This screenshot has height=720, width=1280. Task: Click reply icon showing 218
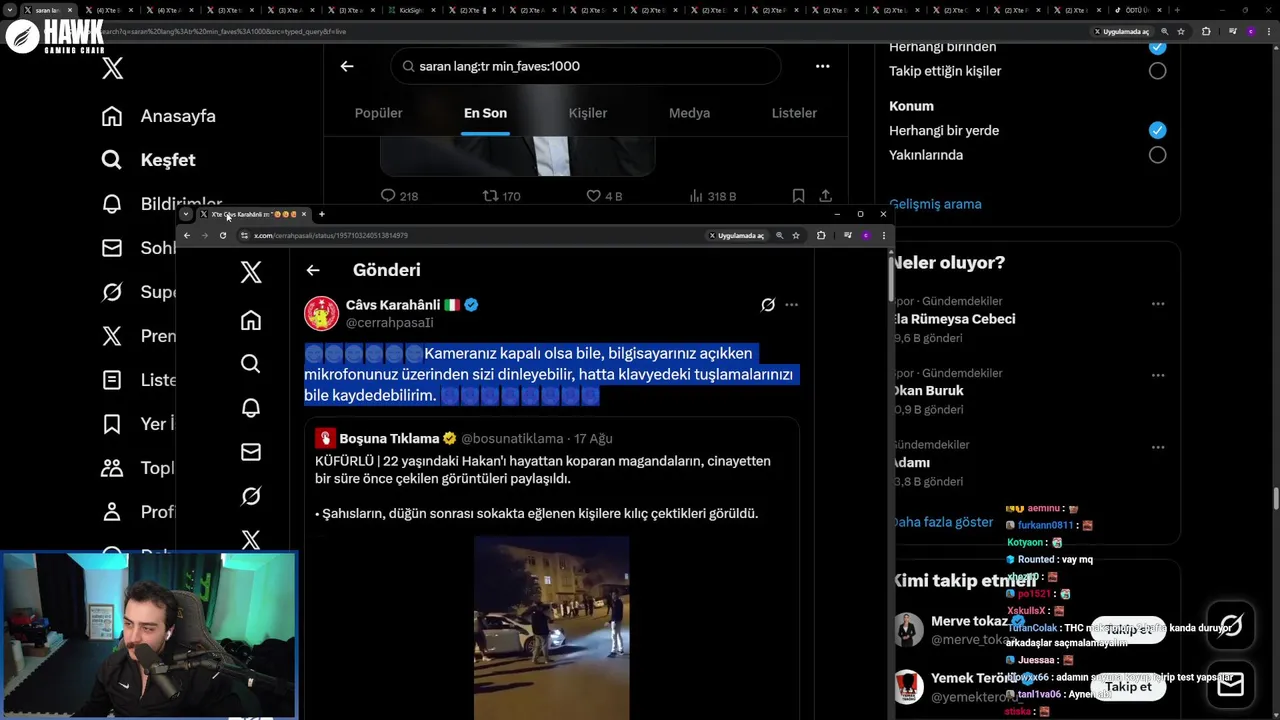(x=389, y=196)
